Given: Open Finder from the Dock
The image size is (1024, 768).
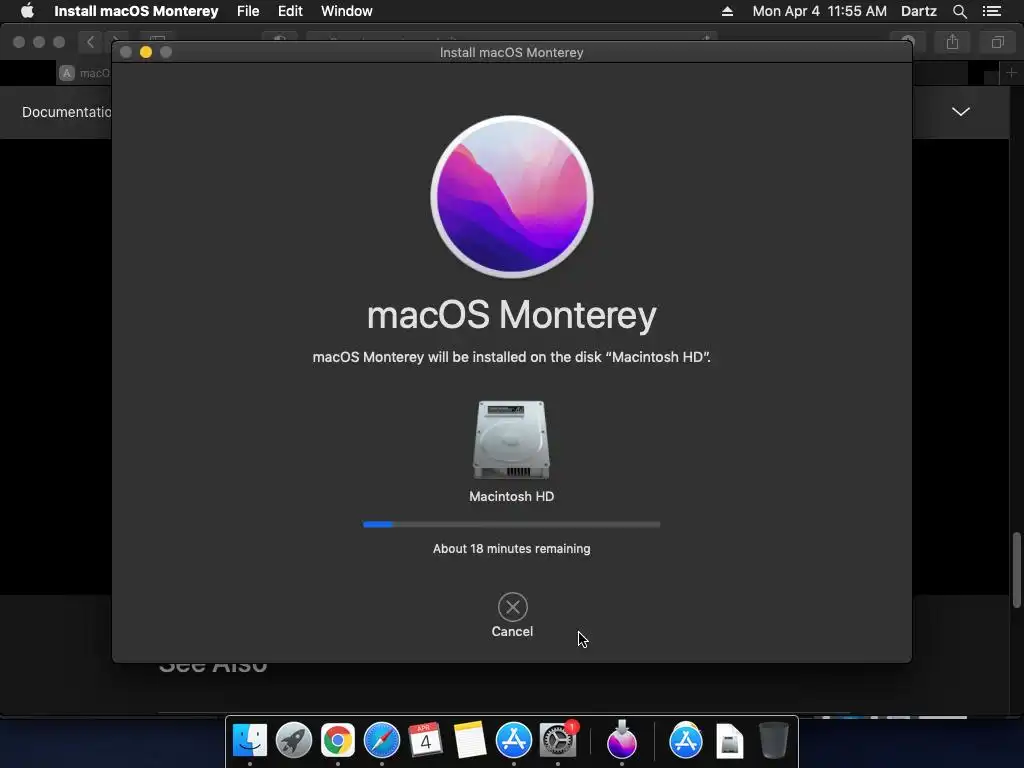Looking at the screenshot, I should (249, 741).
